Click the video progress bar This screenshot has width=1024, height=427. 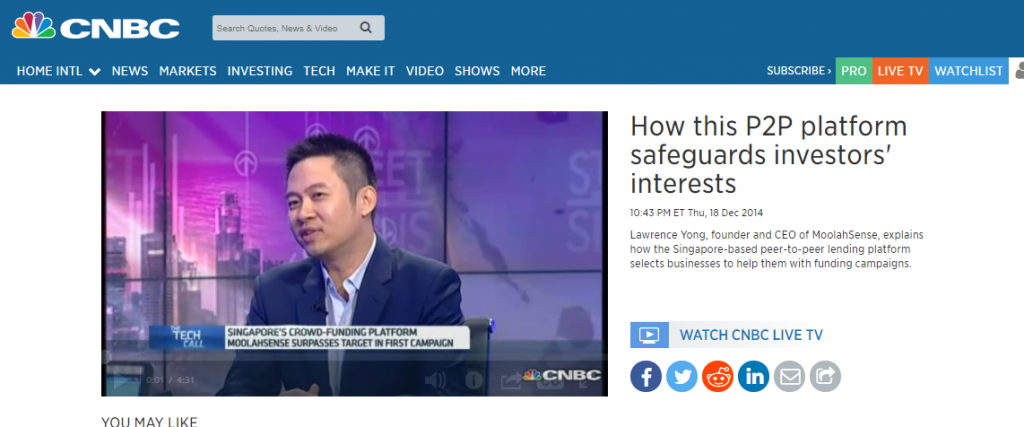click(354, 358)
